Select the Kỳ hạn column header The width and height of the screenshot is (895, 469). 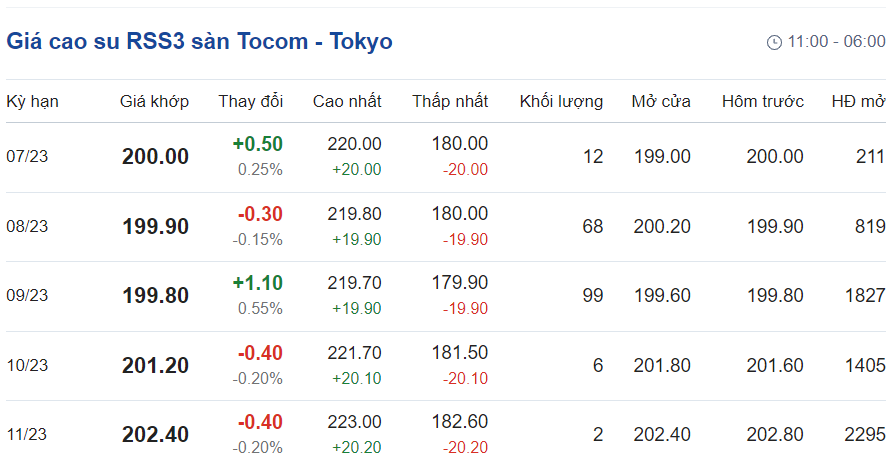[32, 101]
